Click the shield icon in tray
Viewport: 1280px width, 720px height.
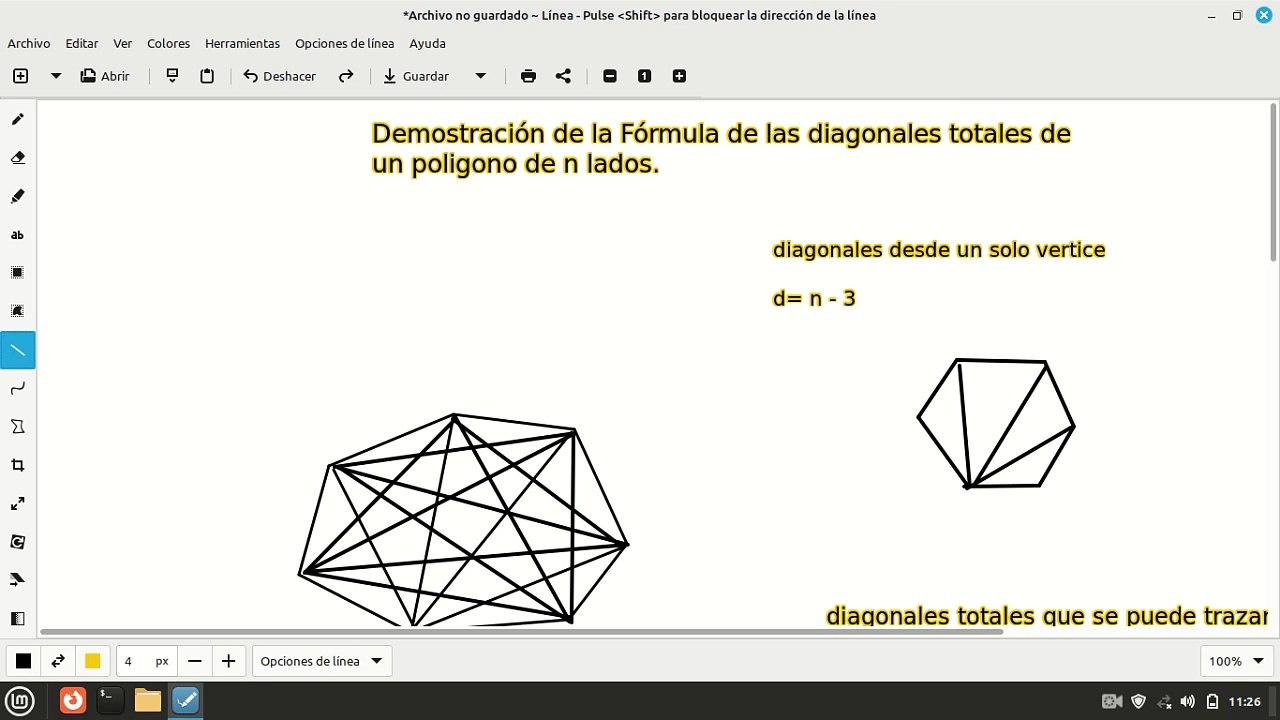[x=1138, y=701]
